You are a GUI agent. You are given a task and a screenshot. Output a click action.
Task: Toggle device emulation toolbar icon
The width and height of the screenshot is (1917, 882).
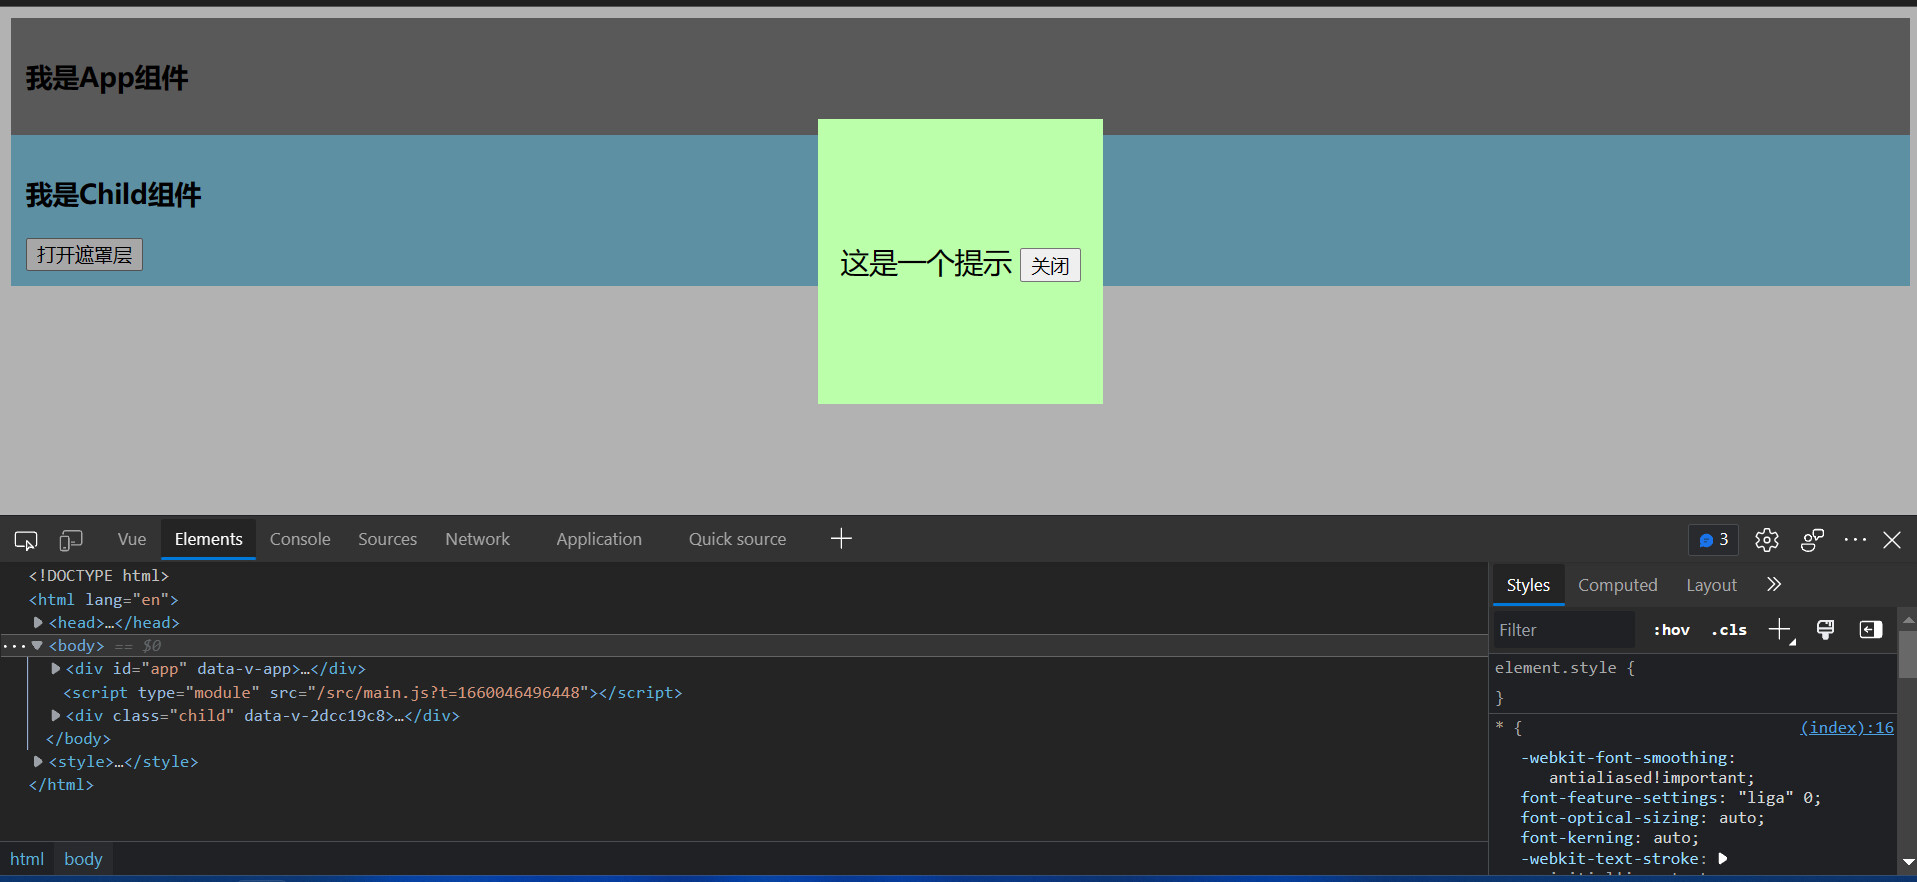pos(71,540)
